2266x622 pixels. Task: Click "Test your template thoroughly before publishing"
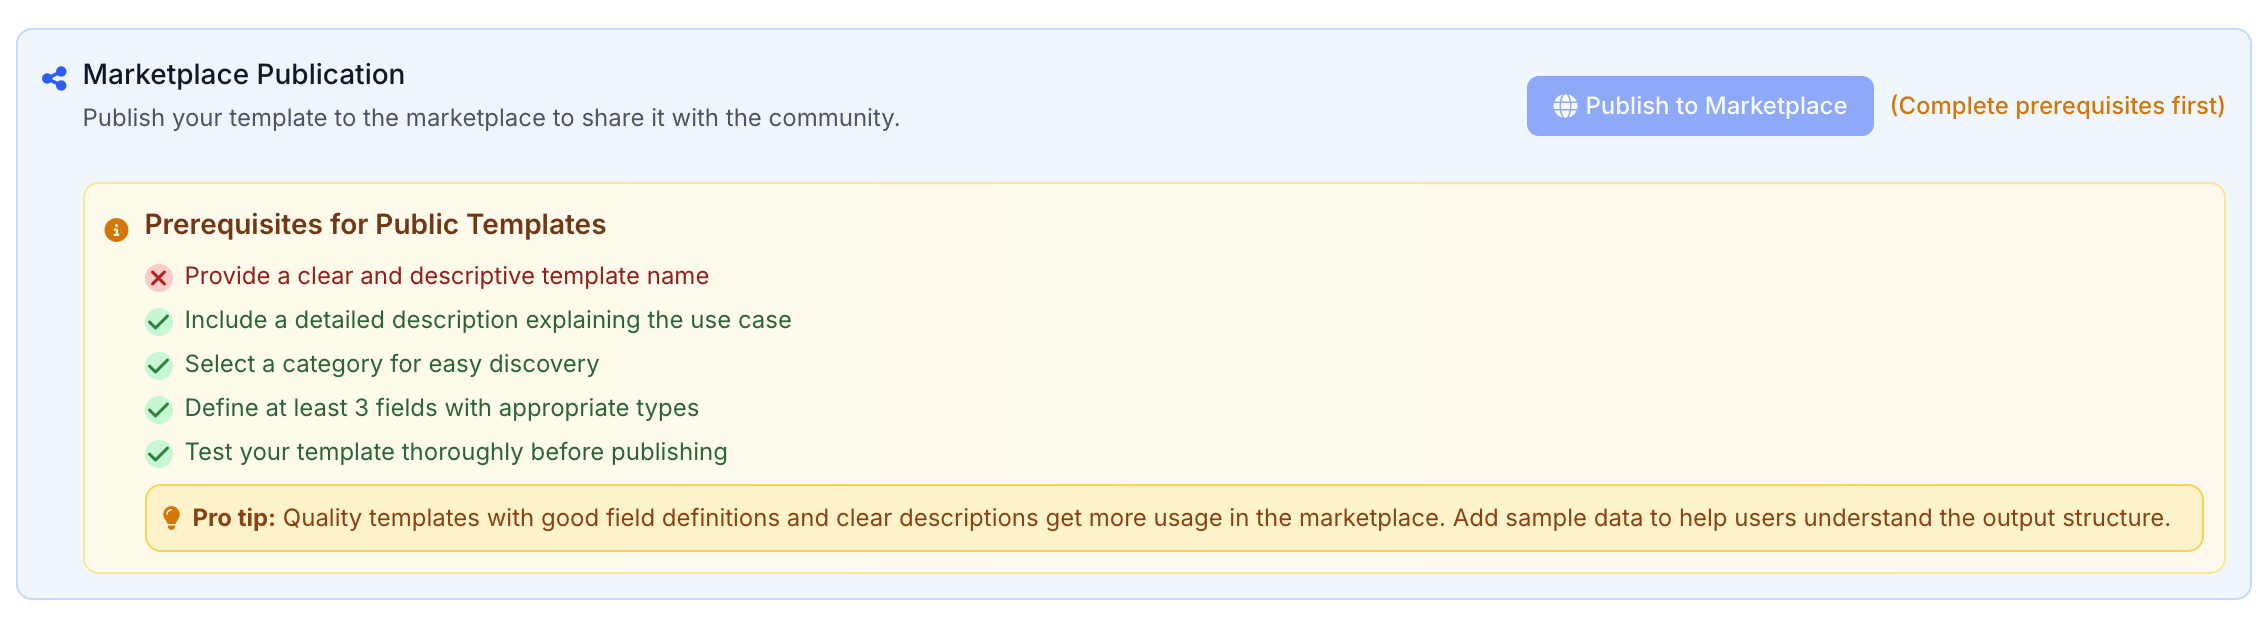tap(456, 452)
